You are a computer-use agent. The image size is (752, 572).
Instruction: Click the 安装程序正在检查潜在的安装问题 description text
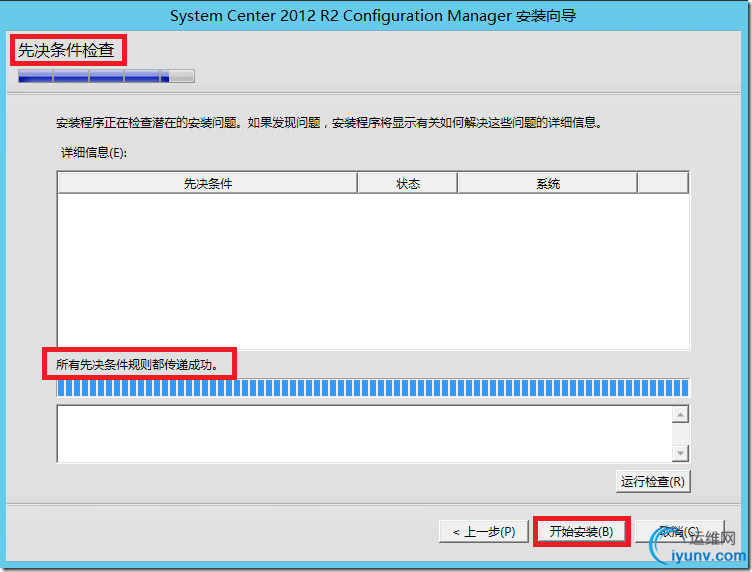329,123
